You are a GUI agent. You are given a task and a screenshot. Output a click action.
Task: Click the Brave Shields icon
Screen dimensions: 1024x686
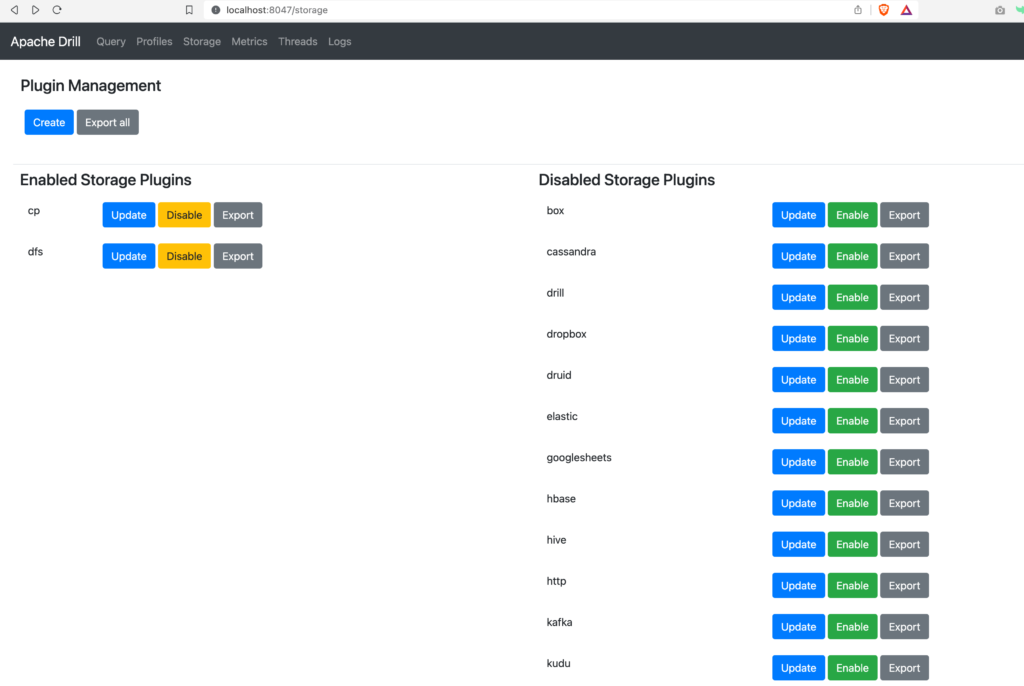[884, 10]
